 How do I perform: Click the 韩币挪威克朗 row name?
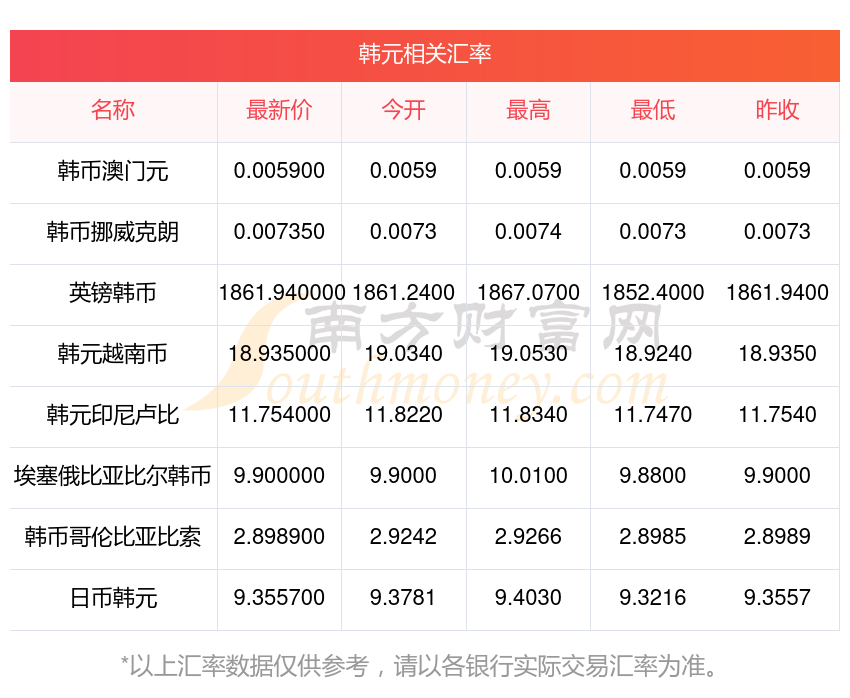(x=113, y=232)
